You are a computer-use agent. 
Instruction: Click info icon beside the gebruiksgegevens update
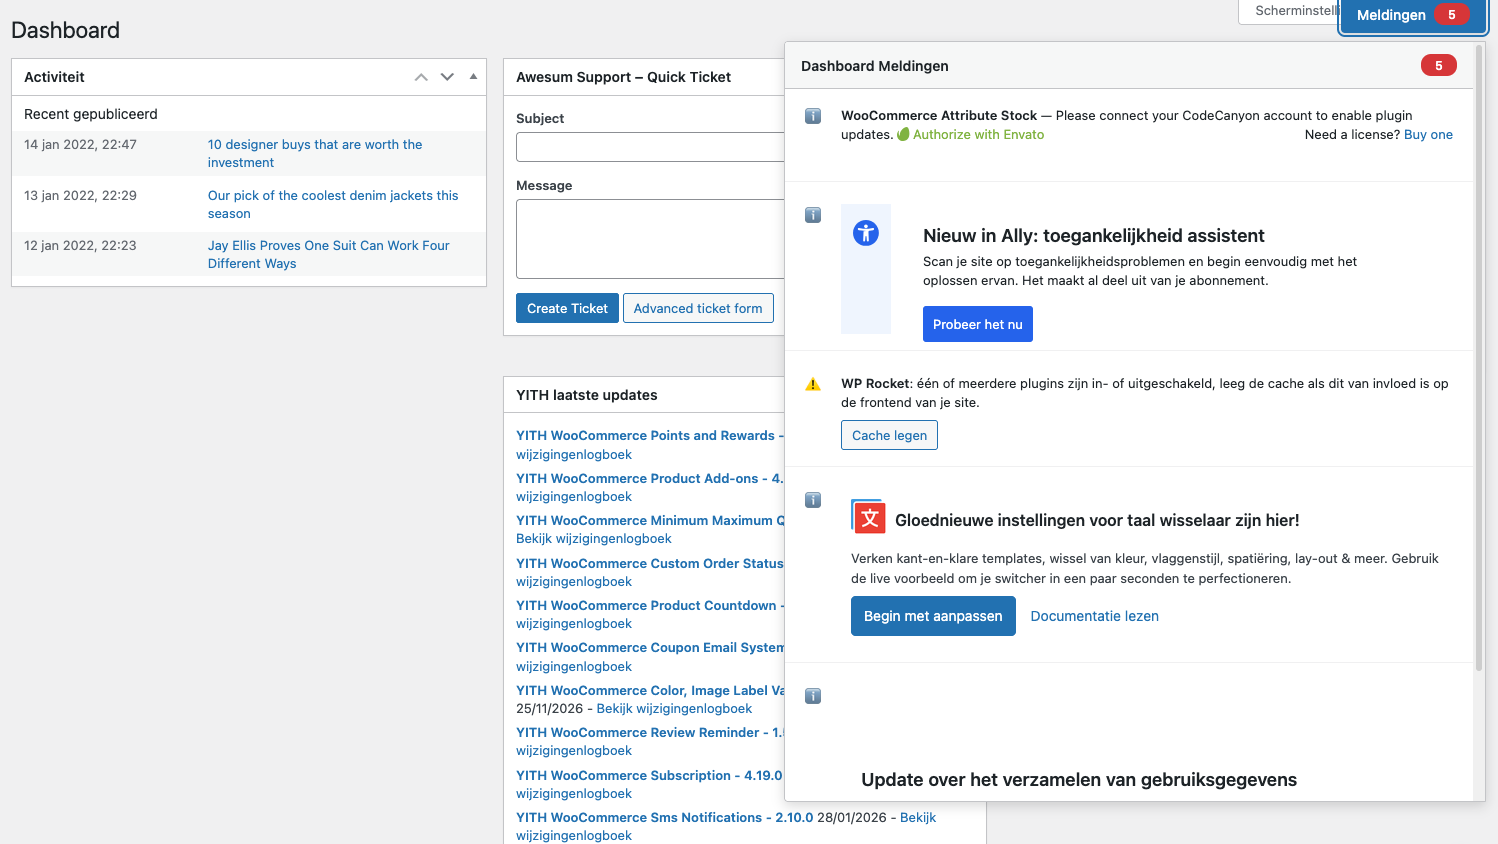coord(813,696)
